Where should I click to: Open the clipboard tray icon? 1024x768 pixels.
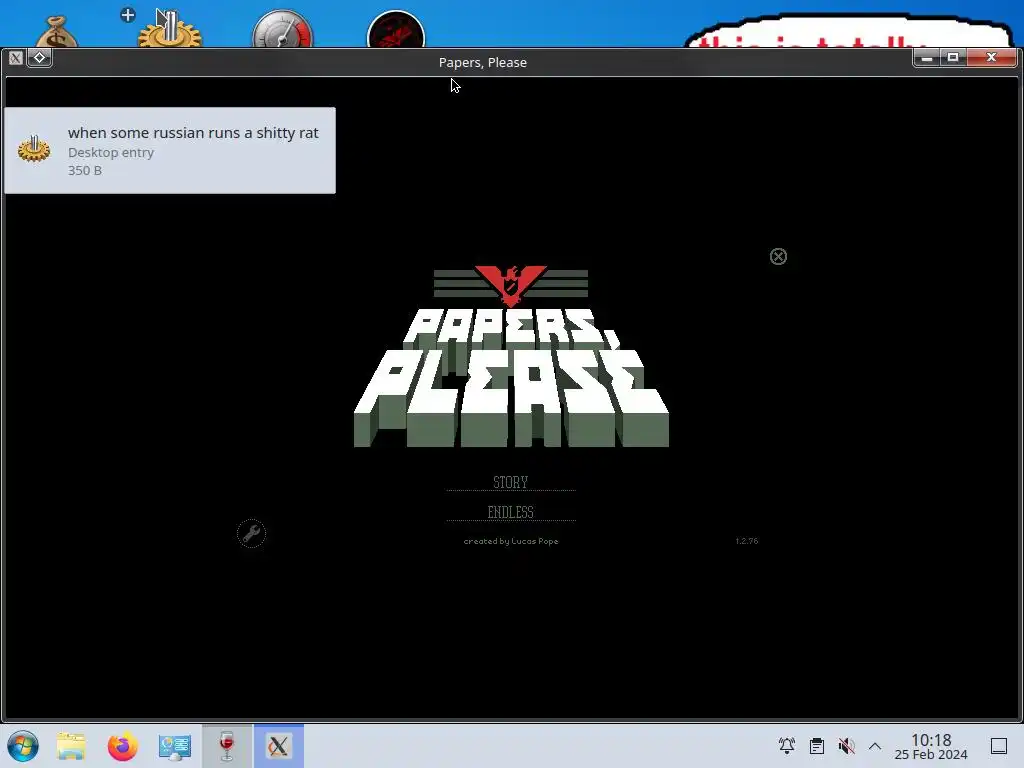click(816, 746)
